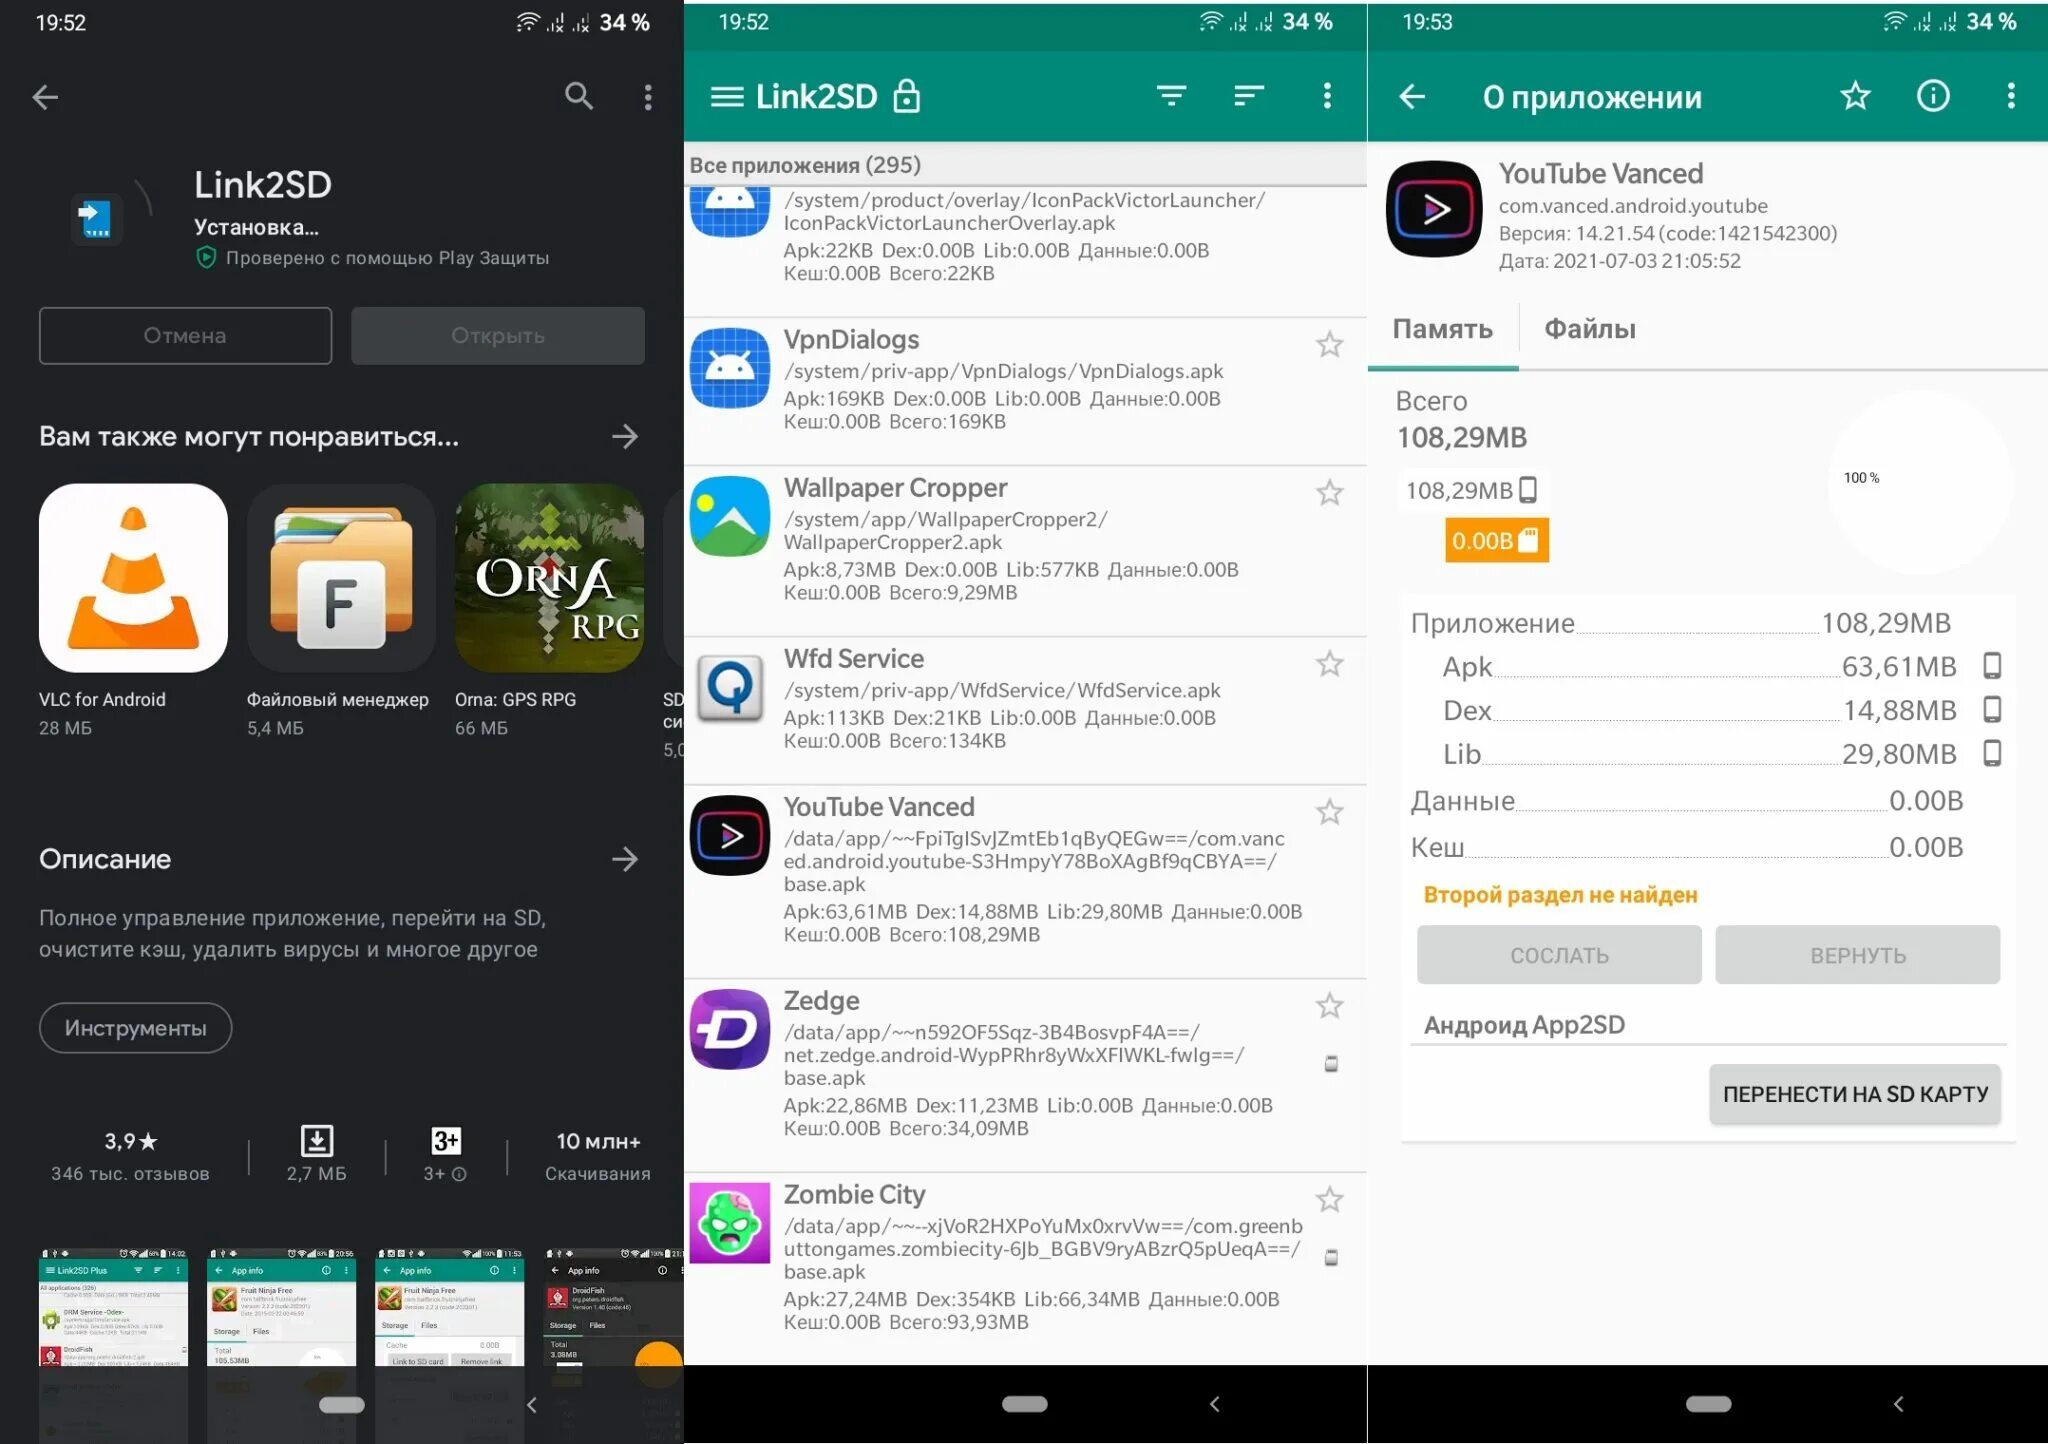Tap the favorite star in app details header
The image size is (2048, 1444).
[x=1855, y=96]
